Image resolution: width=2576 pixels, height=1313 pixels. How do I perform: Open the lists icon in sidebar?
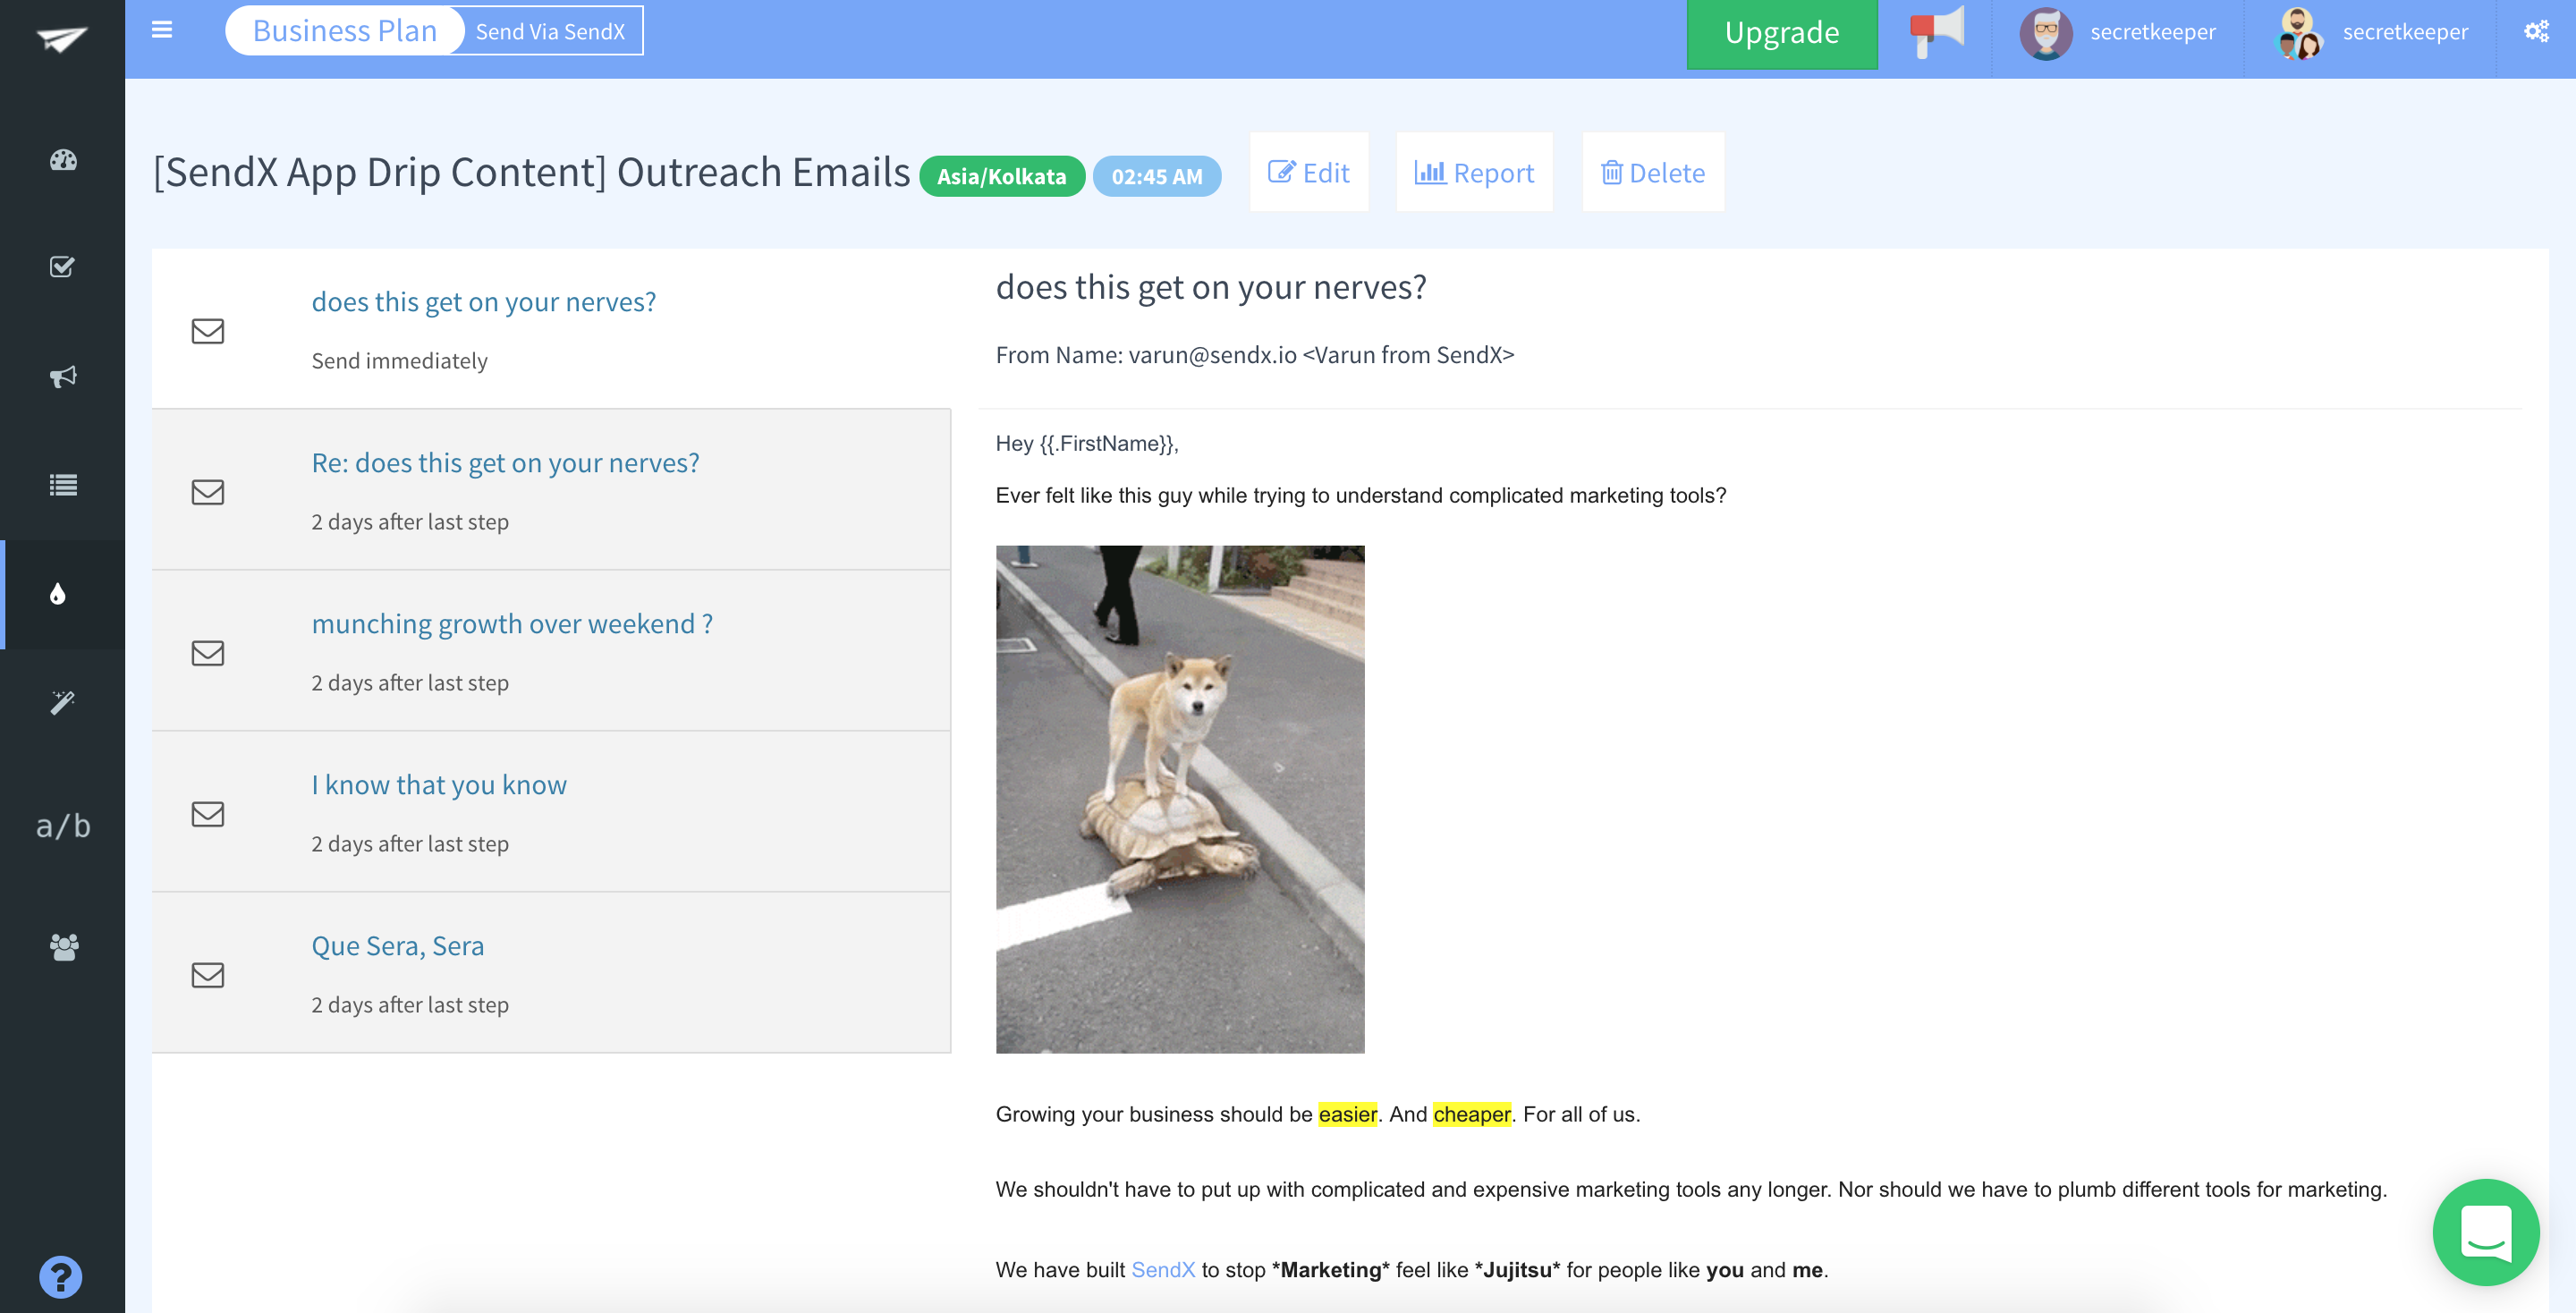tap(63, 485)
